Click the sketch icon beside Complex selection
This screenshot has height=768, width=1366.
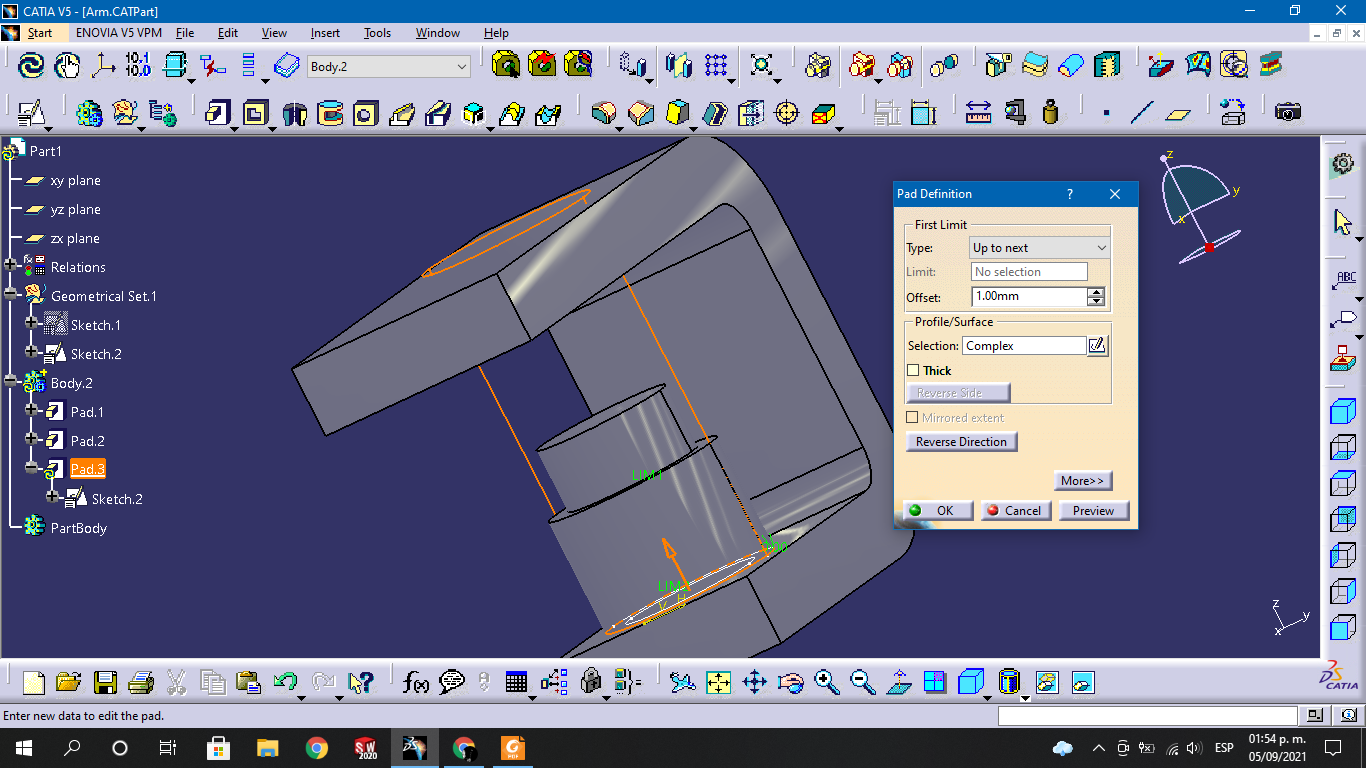(1097, 345)
